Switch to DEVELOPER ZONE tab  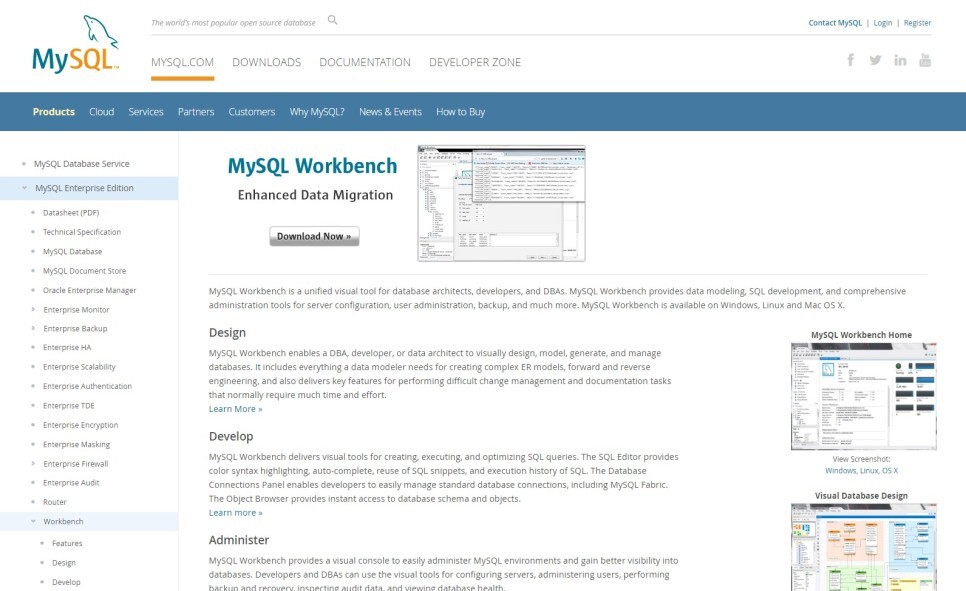pos(475,62)
